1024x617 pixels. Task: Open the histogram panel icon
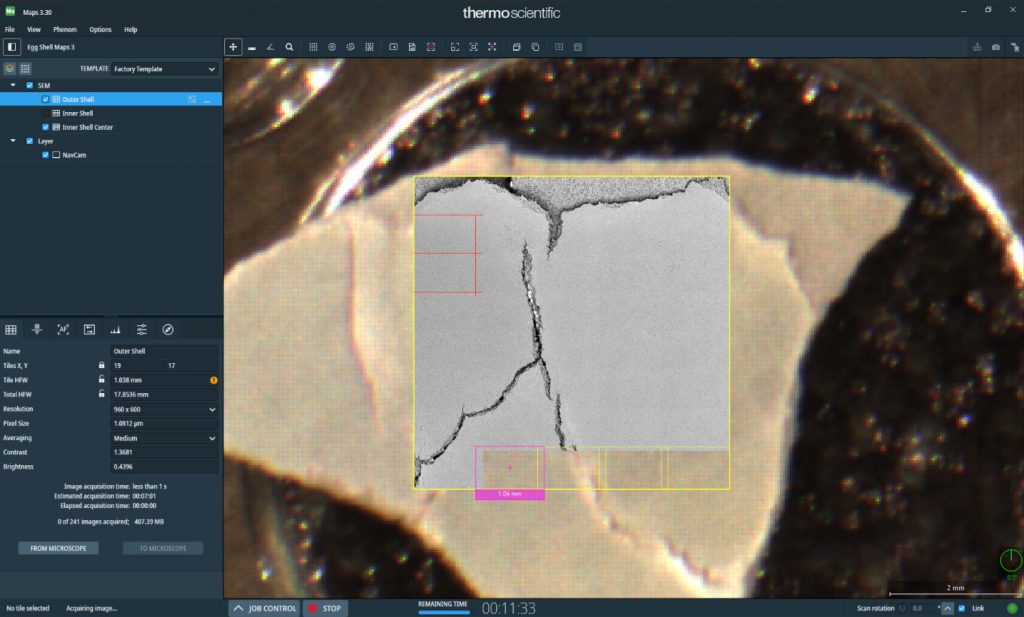point(115,329)
